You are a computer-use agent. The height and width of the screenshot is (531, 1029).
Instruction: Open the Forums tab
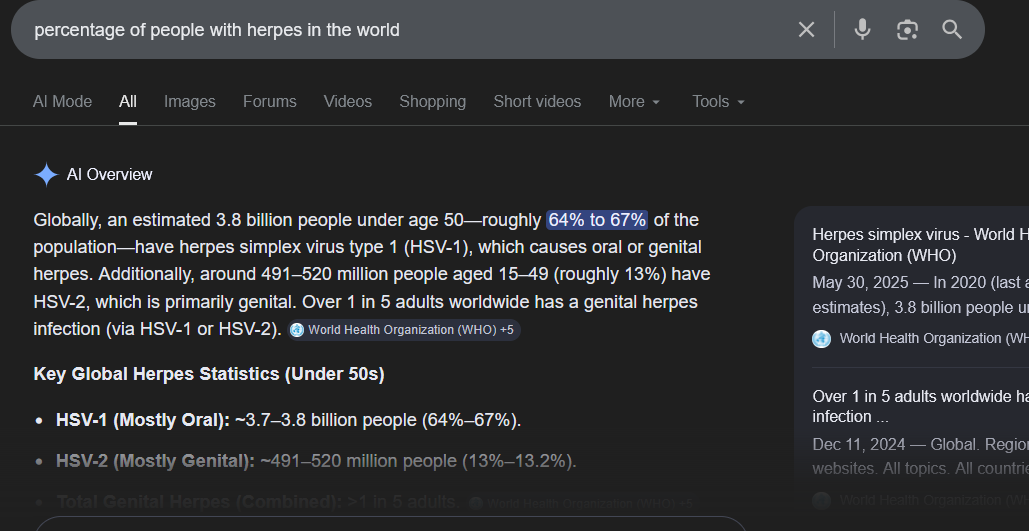click(270, 102)
